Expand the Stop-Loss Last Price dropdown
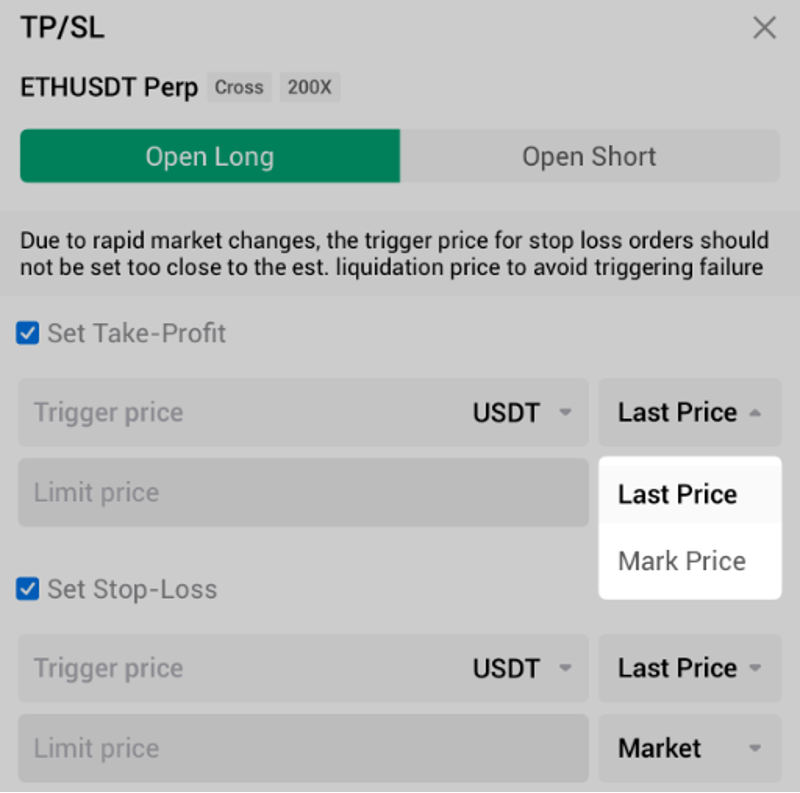This screenshot has width=800, height=793. (689, 668)
